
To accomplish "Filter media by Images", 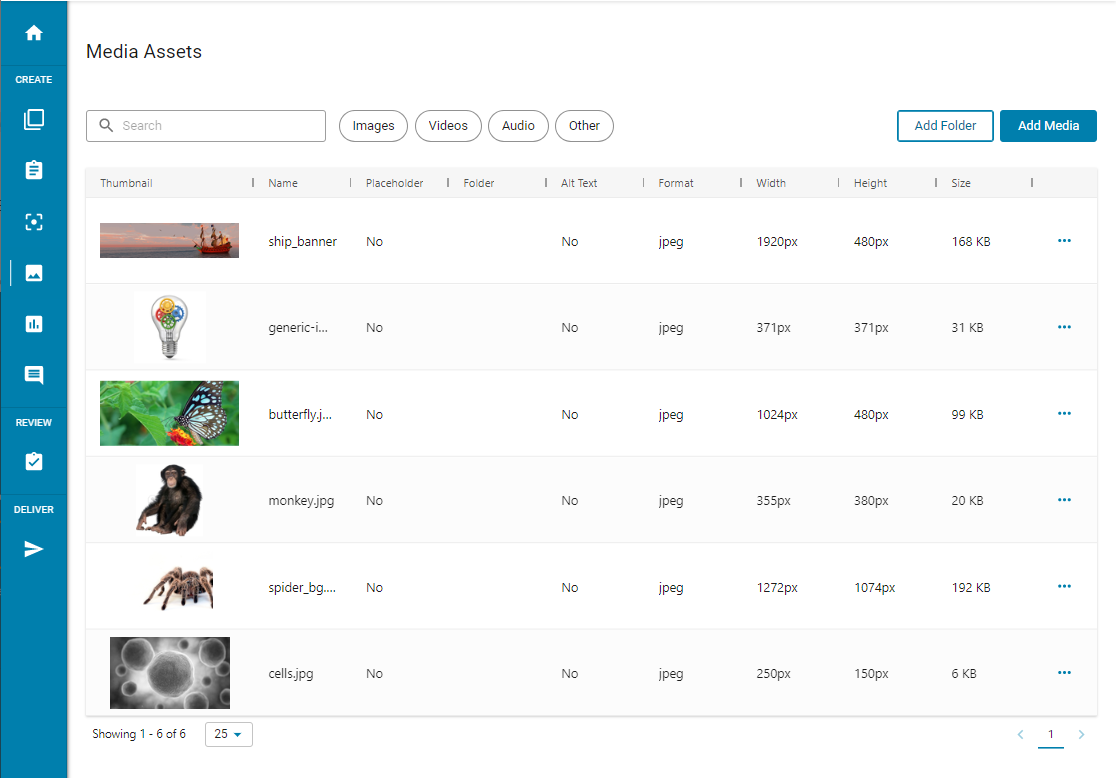I will 373,126.
